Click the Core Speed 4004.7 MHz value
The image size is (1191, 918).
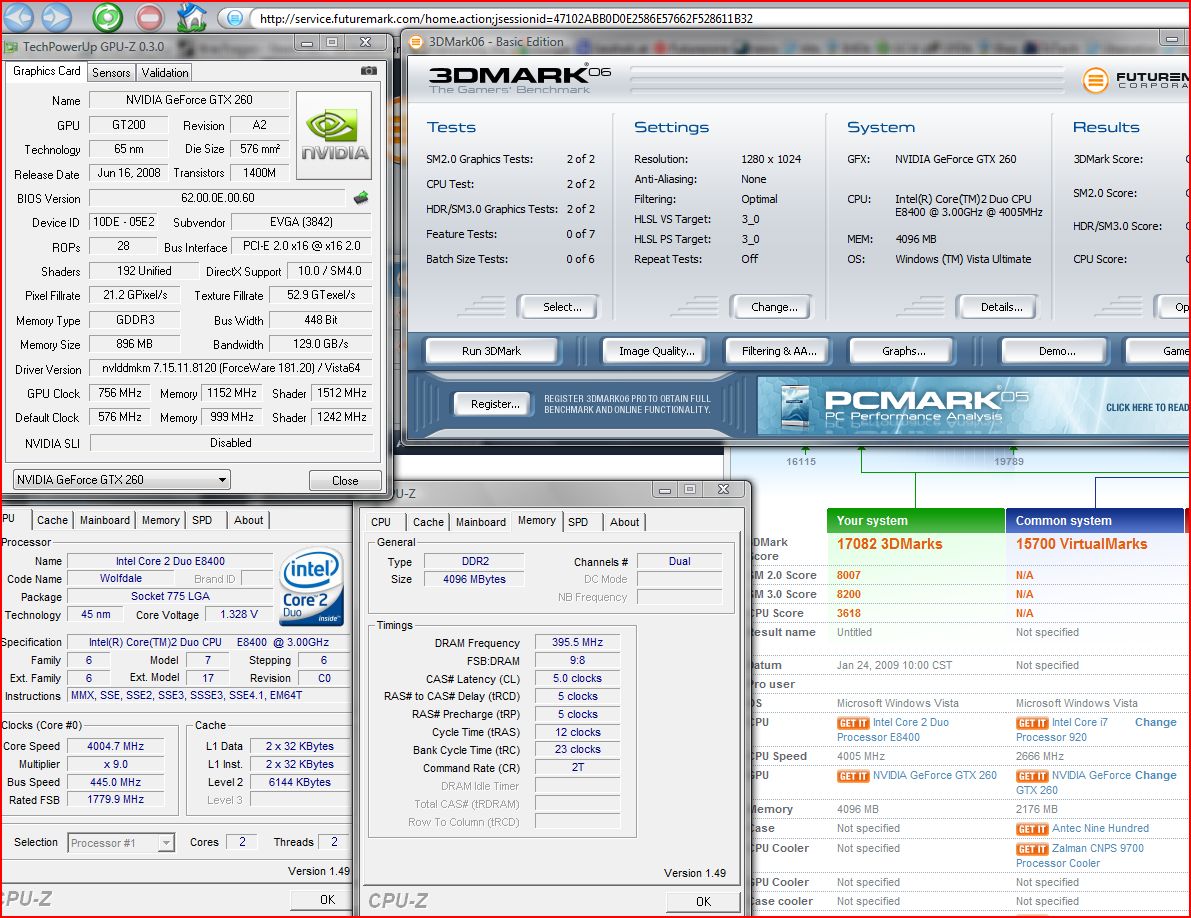(x=115, y=746)
